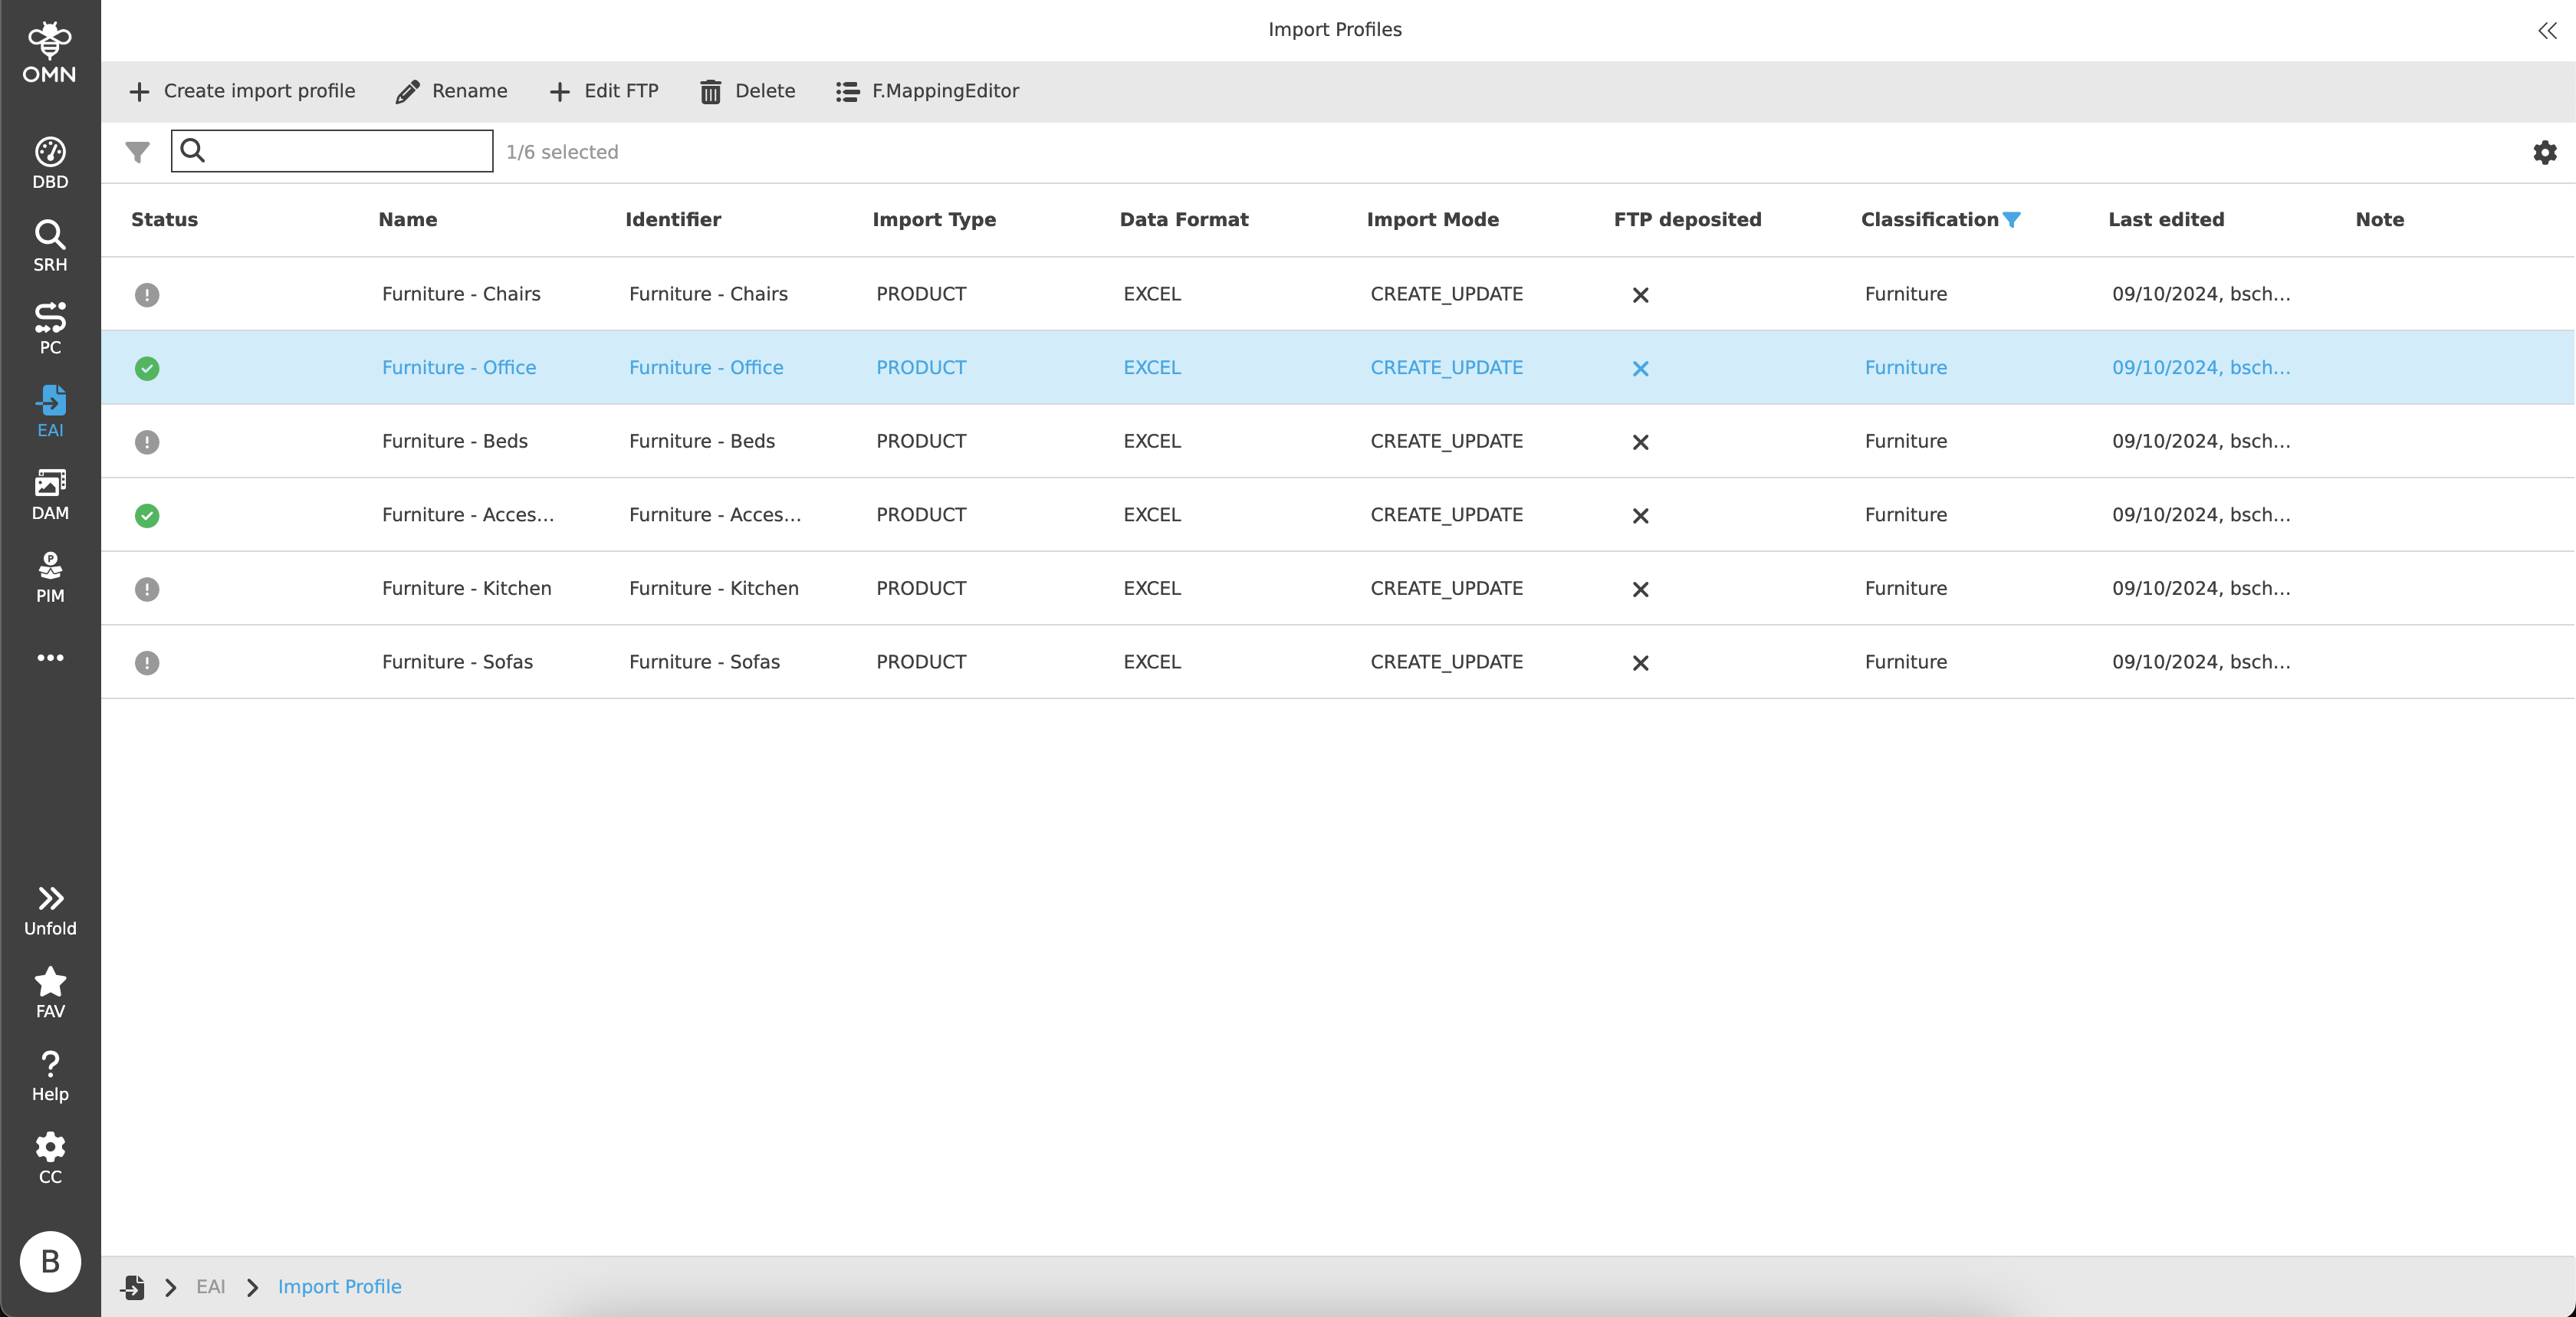Select the Furniture - Chairs row status
Screen dimensions: 2576x1317
(147, 295)
